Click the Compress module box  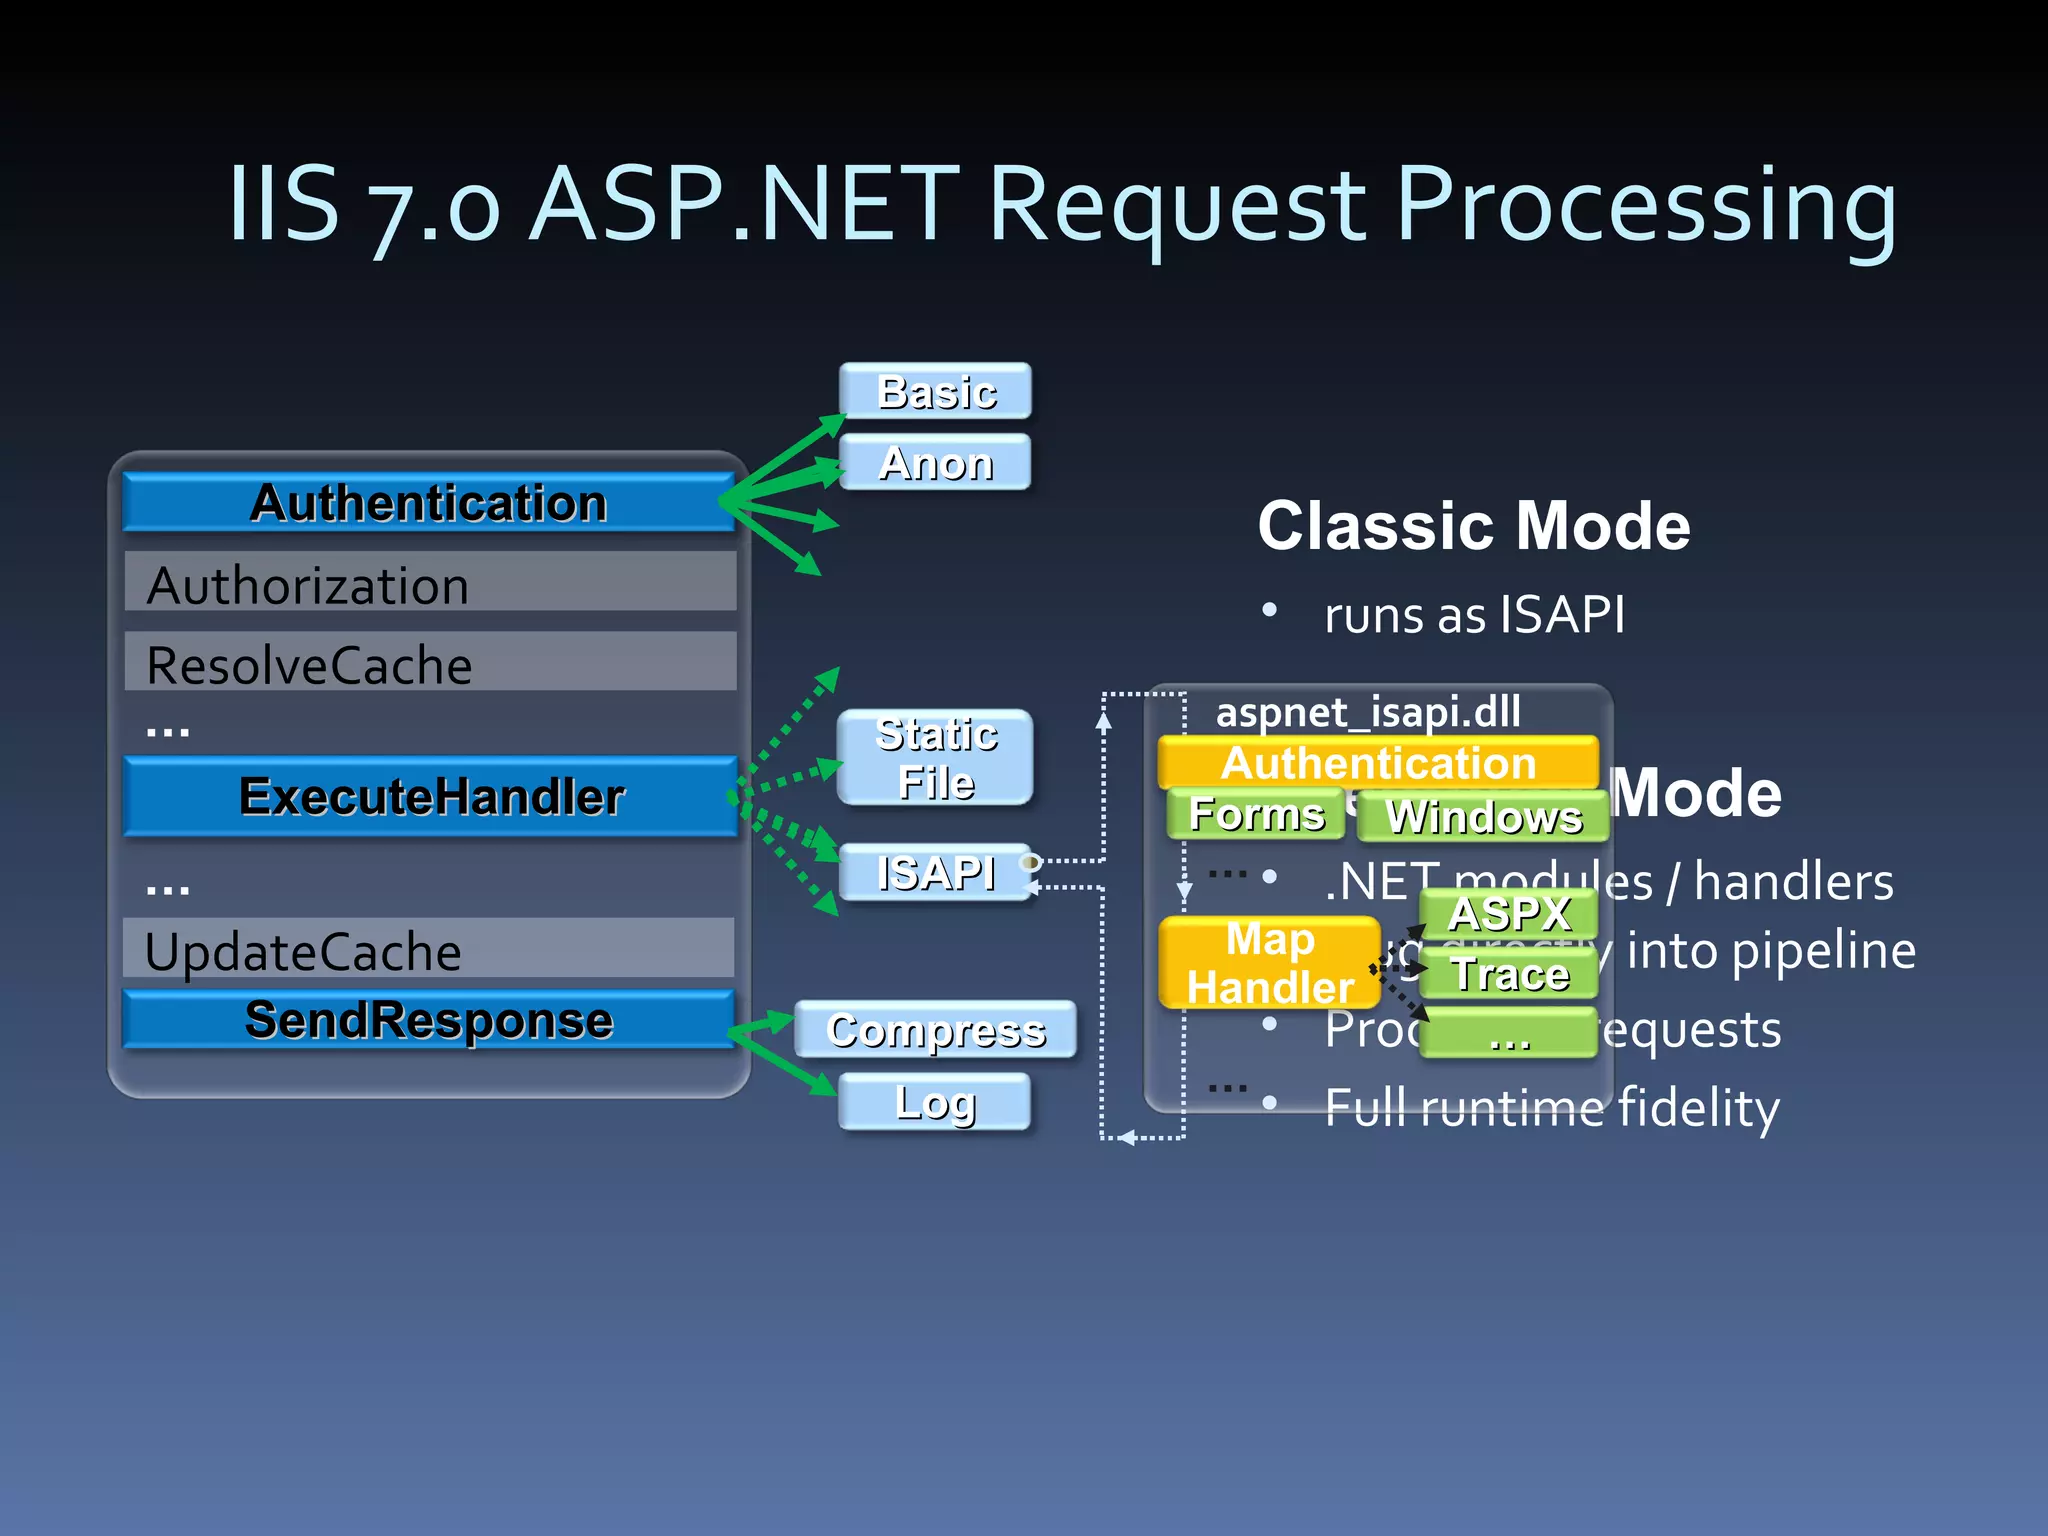click(935, 1030)
